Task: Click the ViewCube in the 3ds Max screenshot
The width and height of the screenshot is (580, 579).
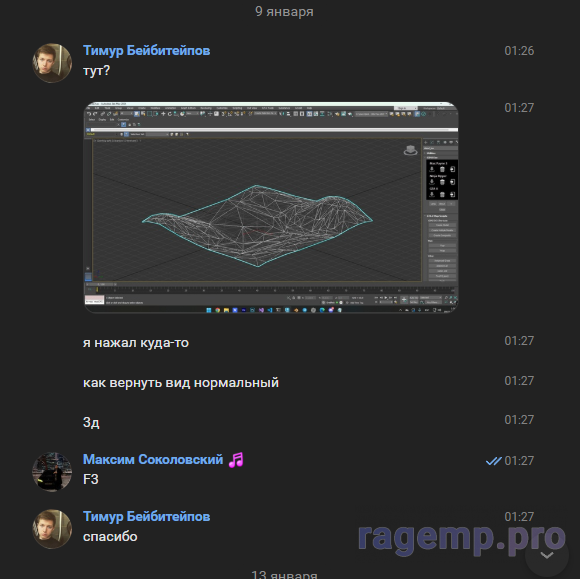Action: [x=410, y=150]
